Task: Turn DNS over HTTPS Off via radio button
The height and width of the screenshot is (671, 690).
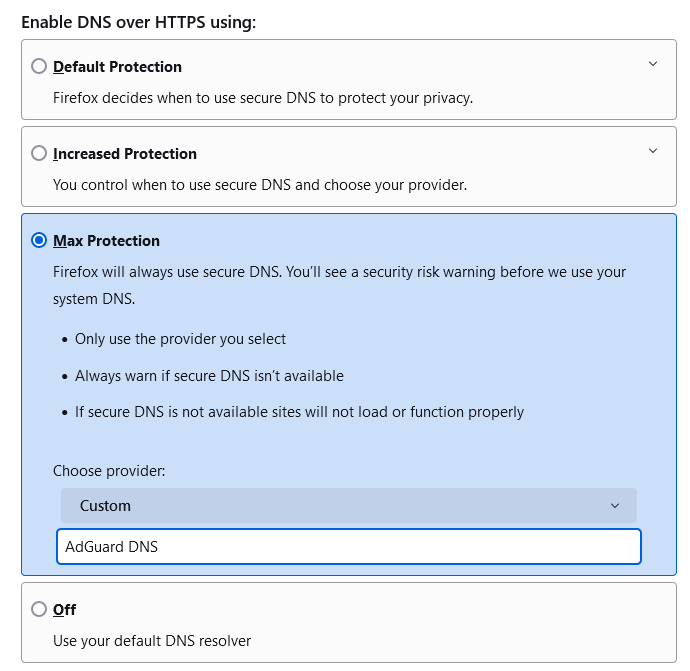Action: tap(39, 609)
